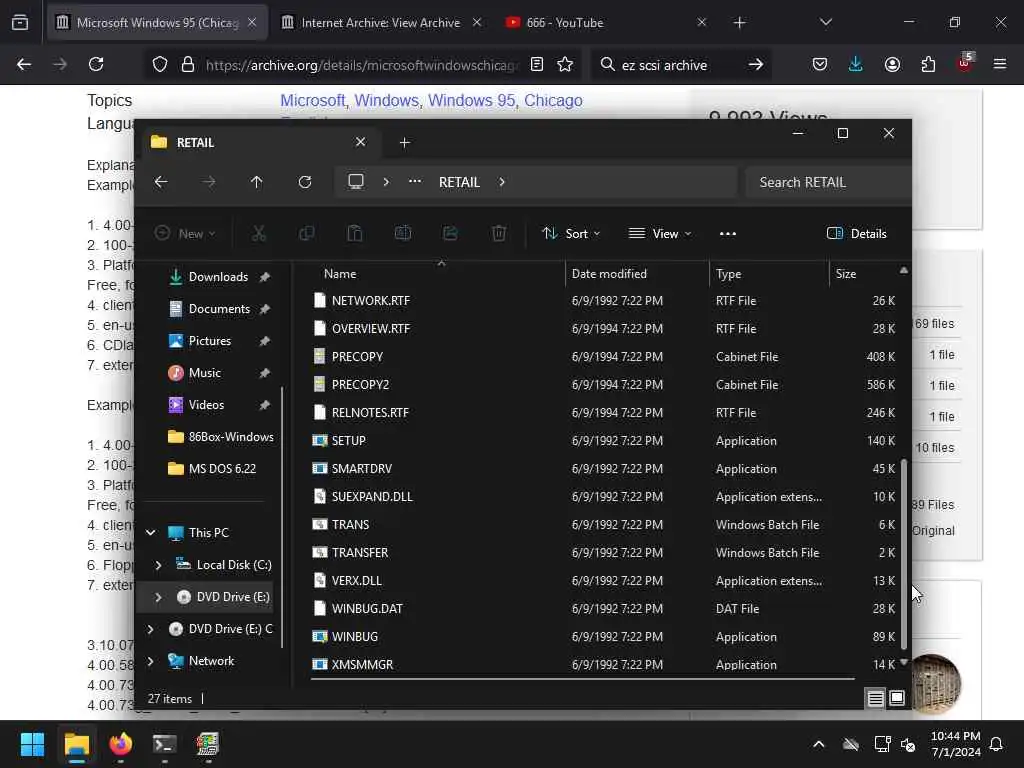Bookmark this page with the star icon

point(565,64)
